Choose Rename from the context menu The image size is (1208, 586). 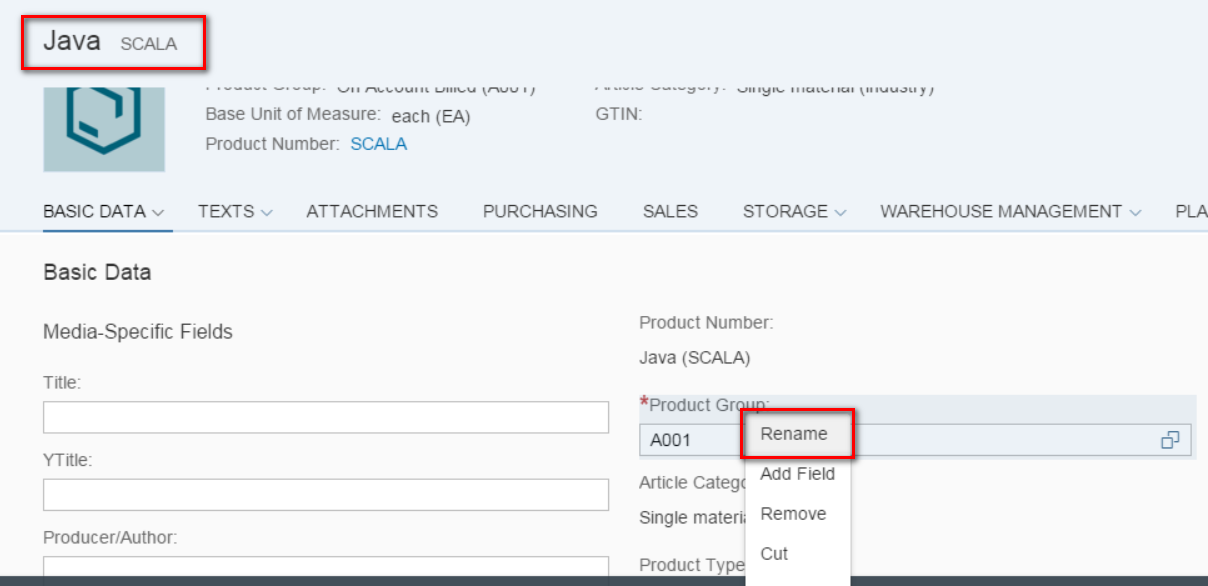(x=794, y=434)
